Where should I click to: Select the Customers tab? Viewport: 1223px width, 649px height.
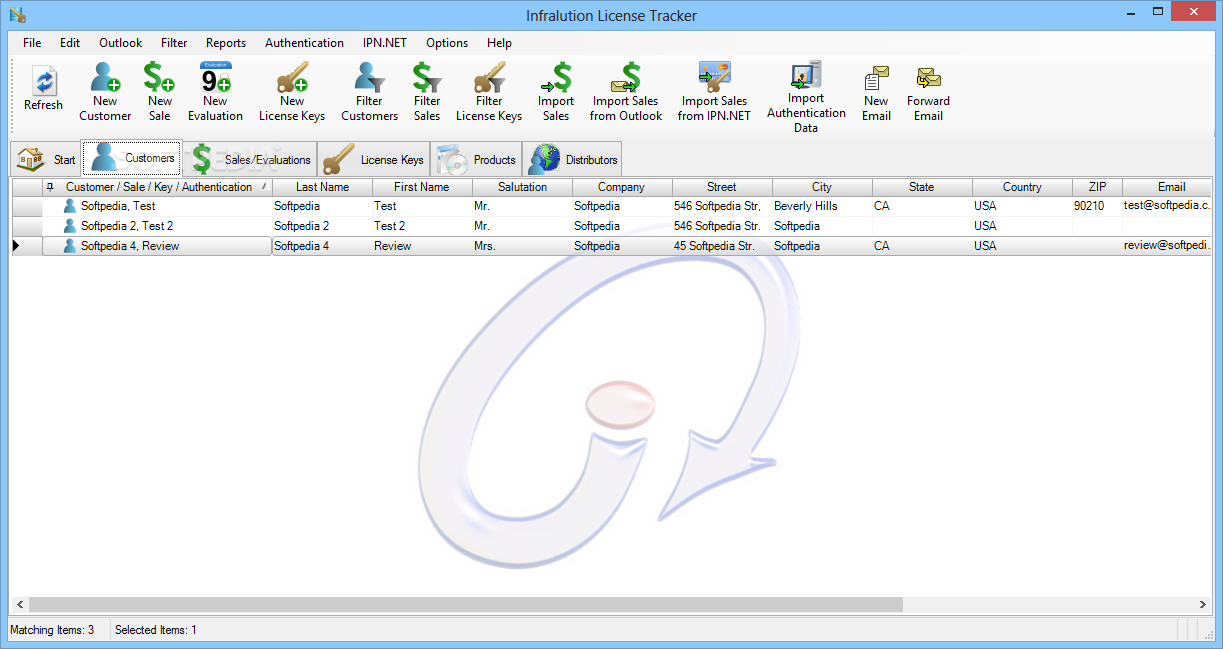tap(132, 158)
